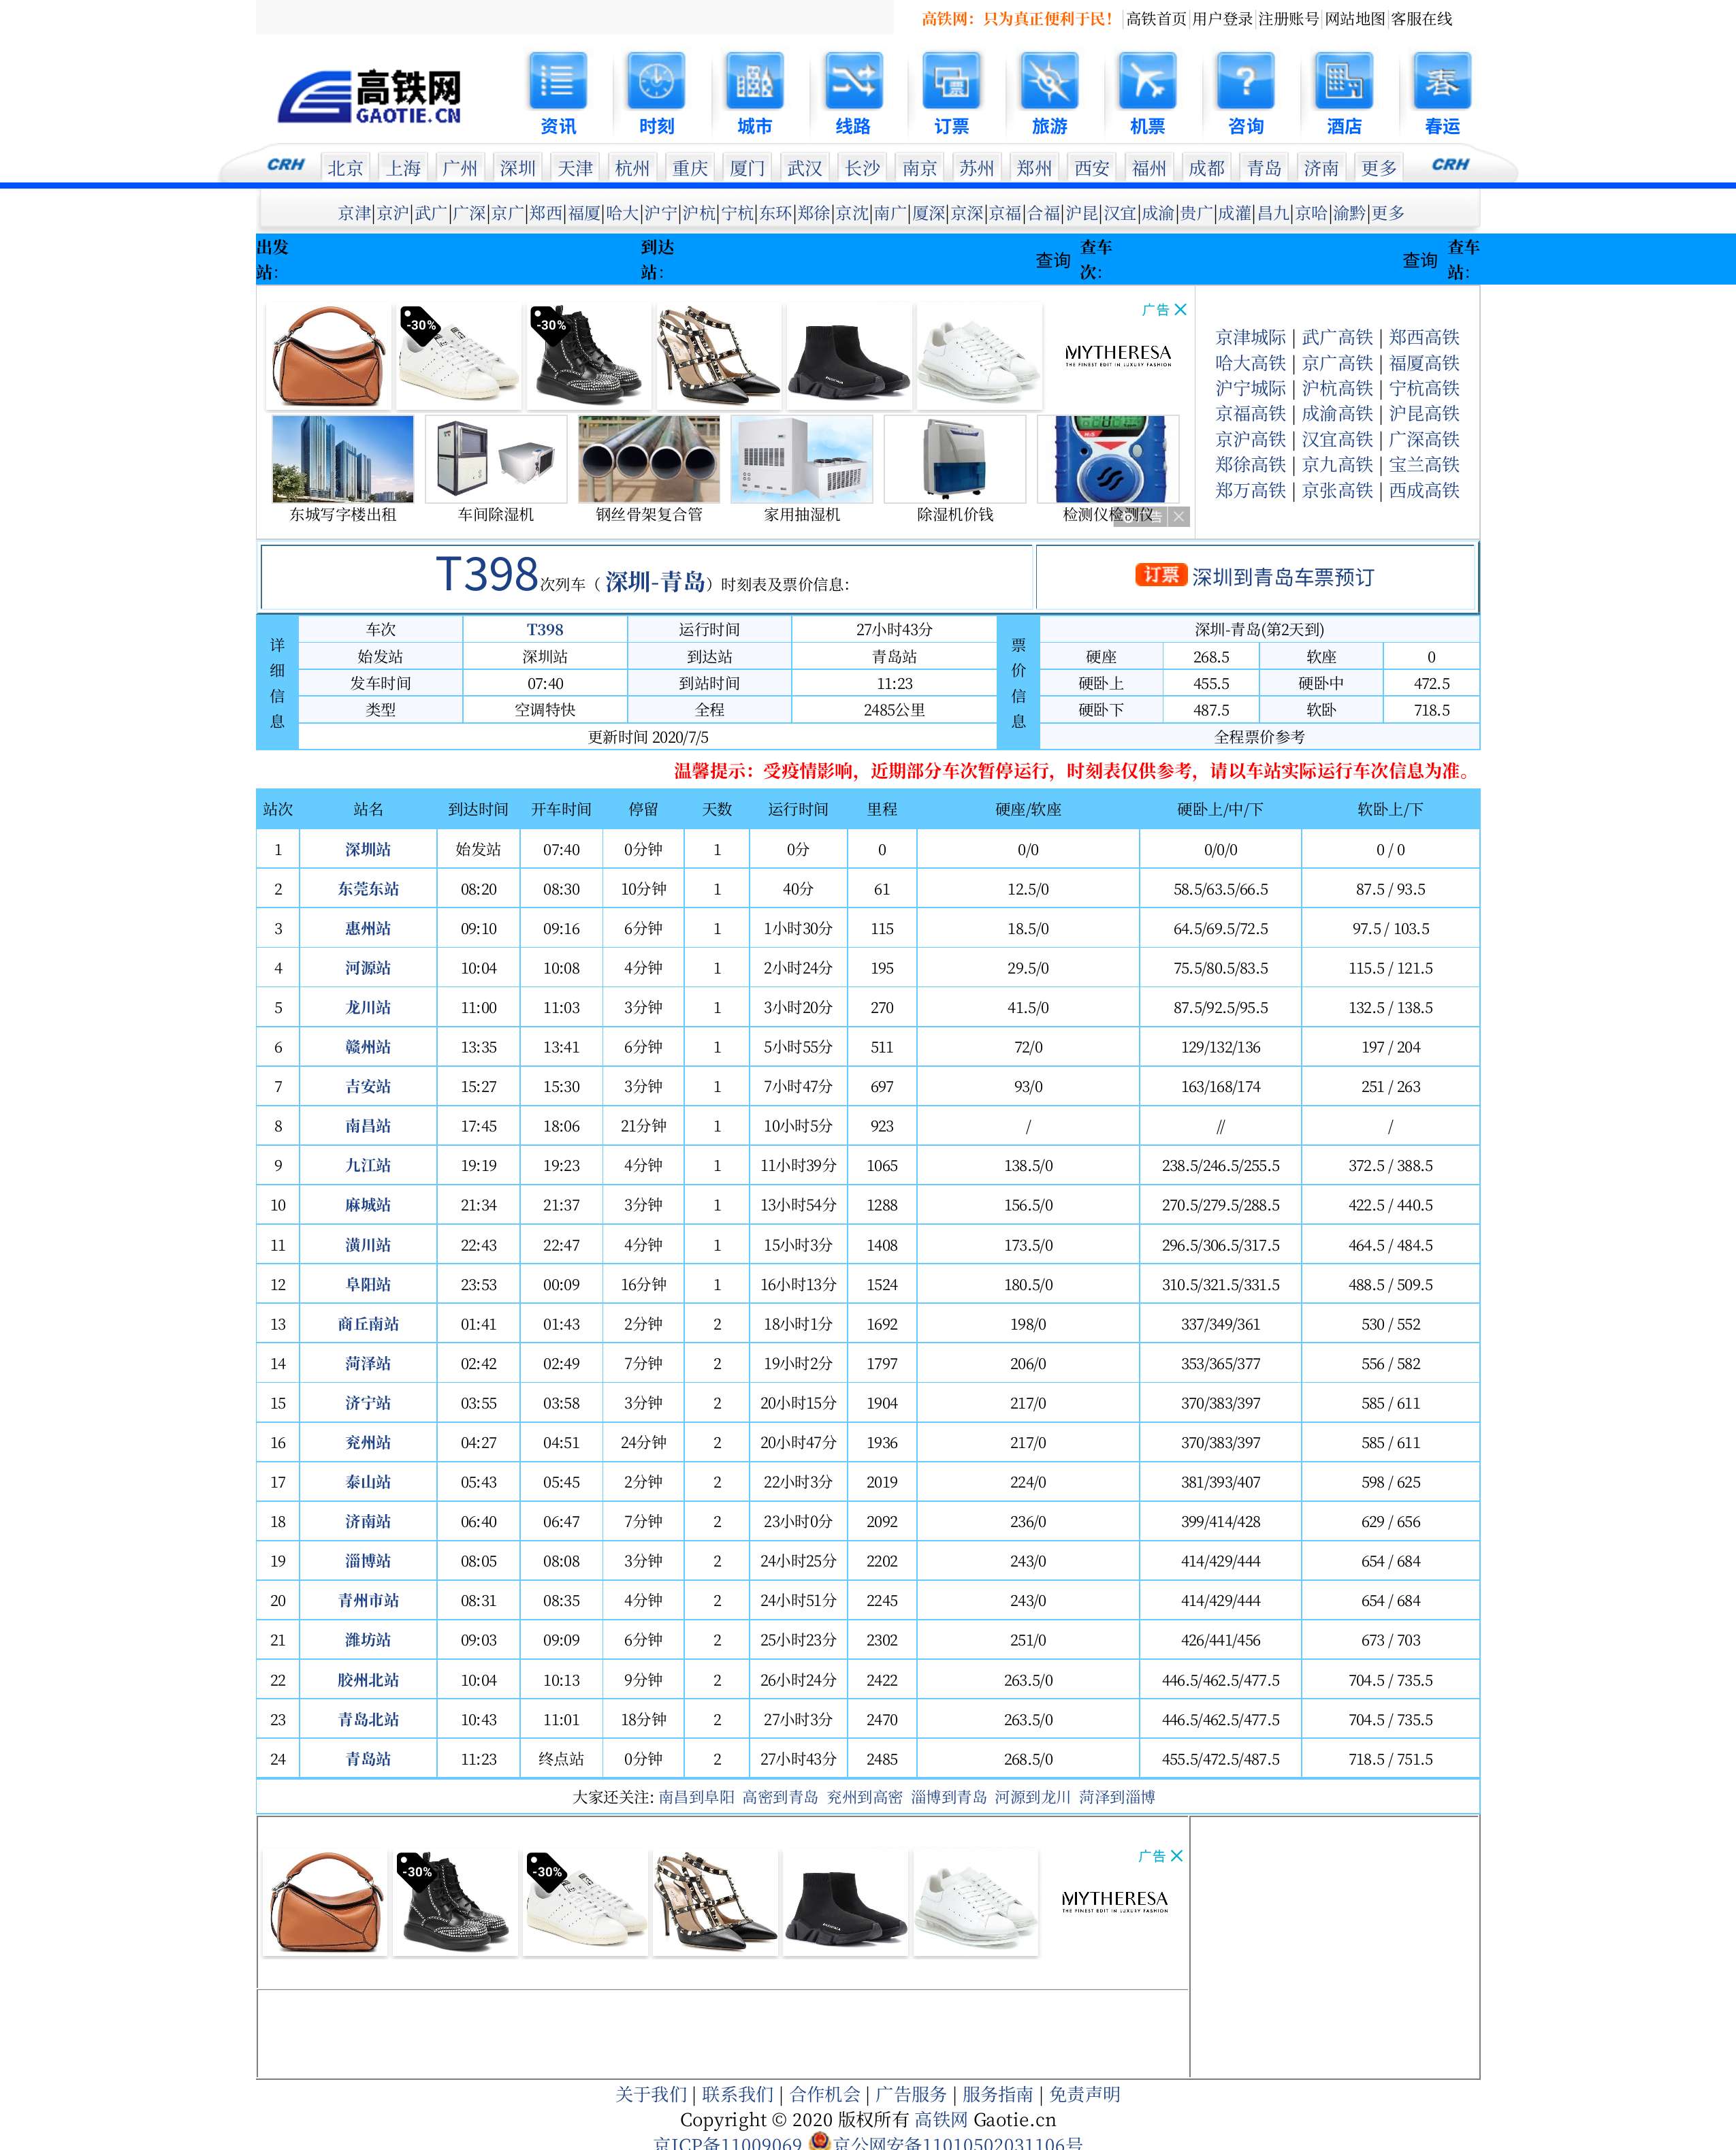Close the top advertisement banner
1736x2150 pixels.
1181,310
